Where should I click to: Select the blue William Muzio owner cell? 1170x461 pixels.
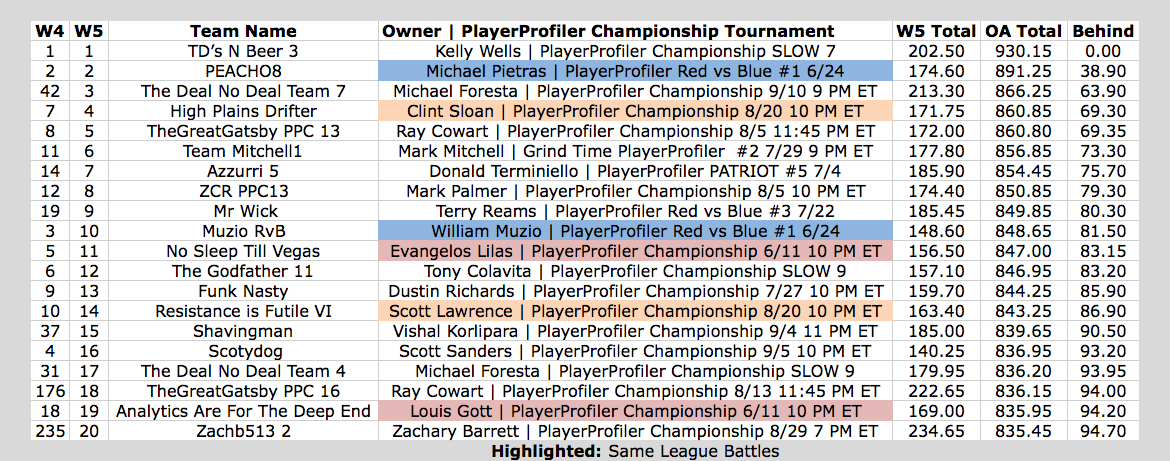(x=636, y=231)
